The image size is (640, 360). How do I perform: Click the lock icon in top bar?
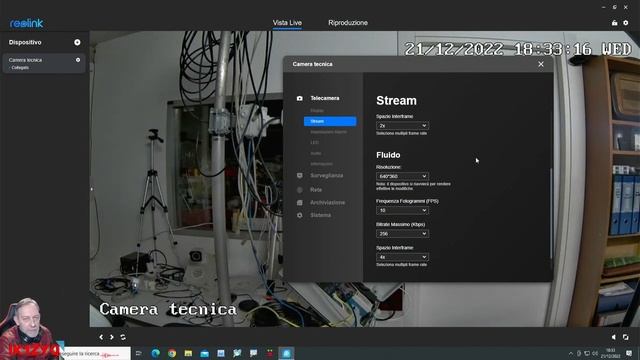[614, 23]
